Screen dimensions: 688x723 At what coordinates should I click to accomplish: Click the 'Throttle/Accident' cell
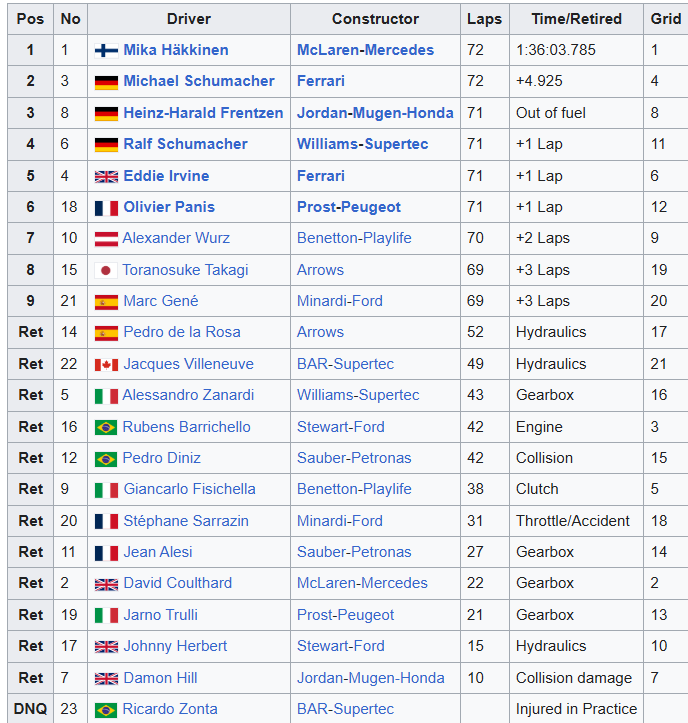coord(576,521)
